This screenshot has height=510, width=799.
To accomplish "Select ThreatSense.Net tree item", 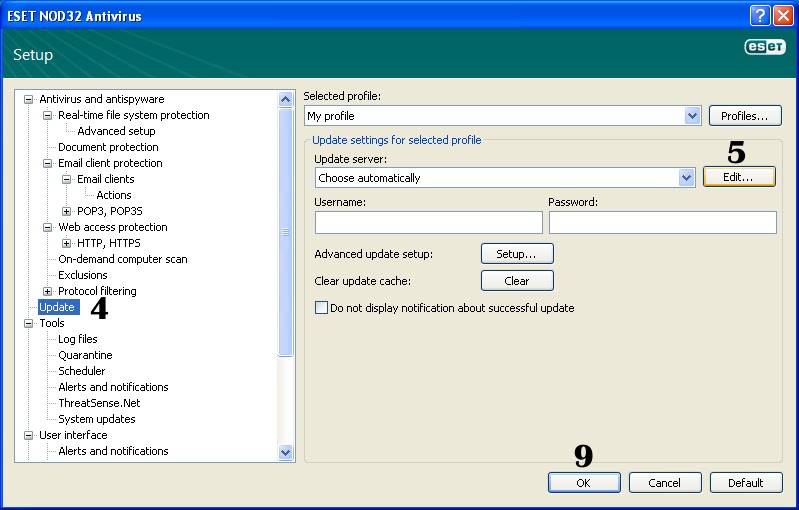I will (99, 403).
